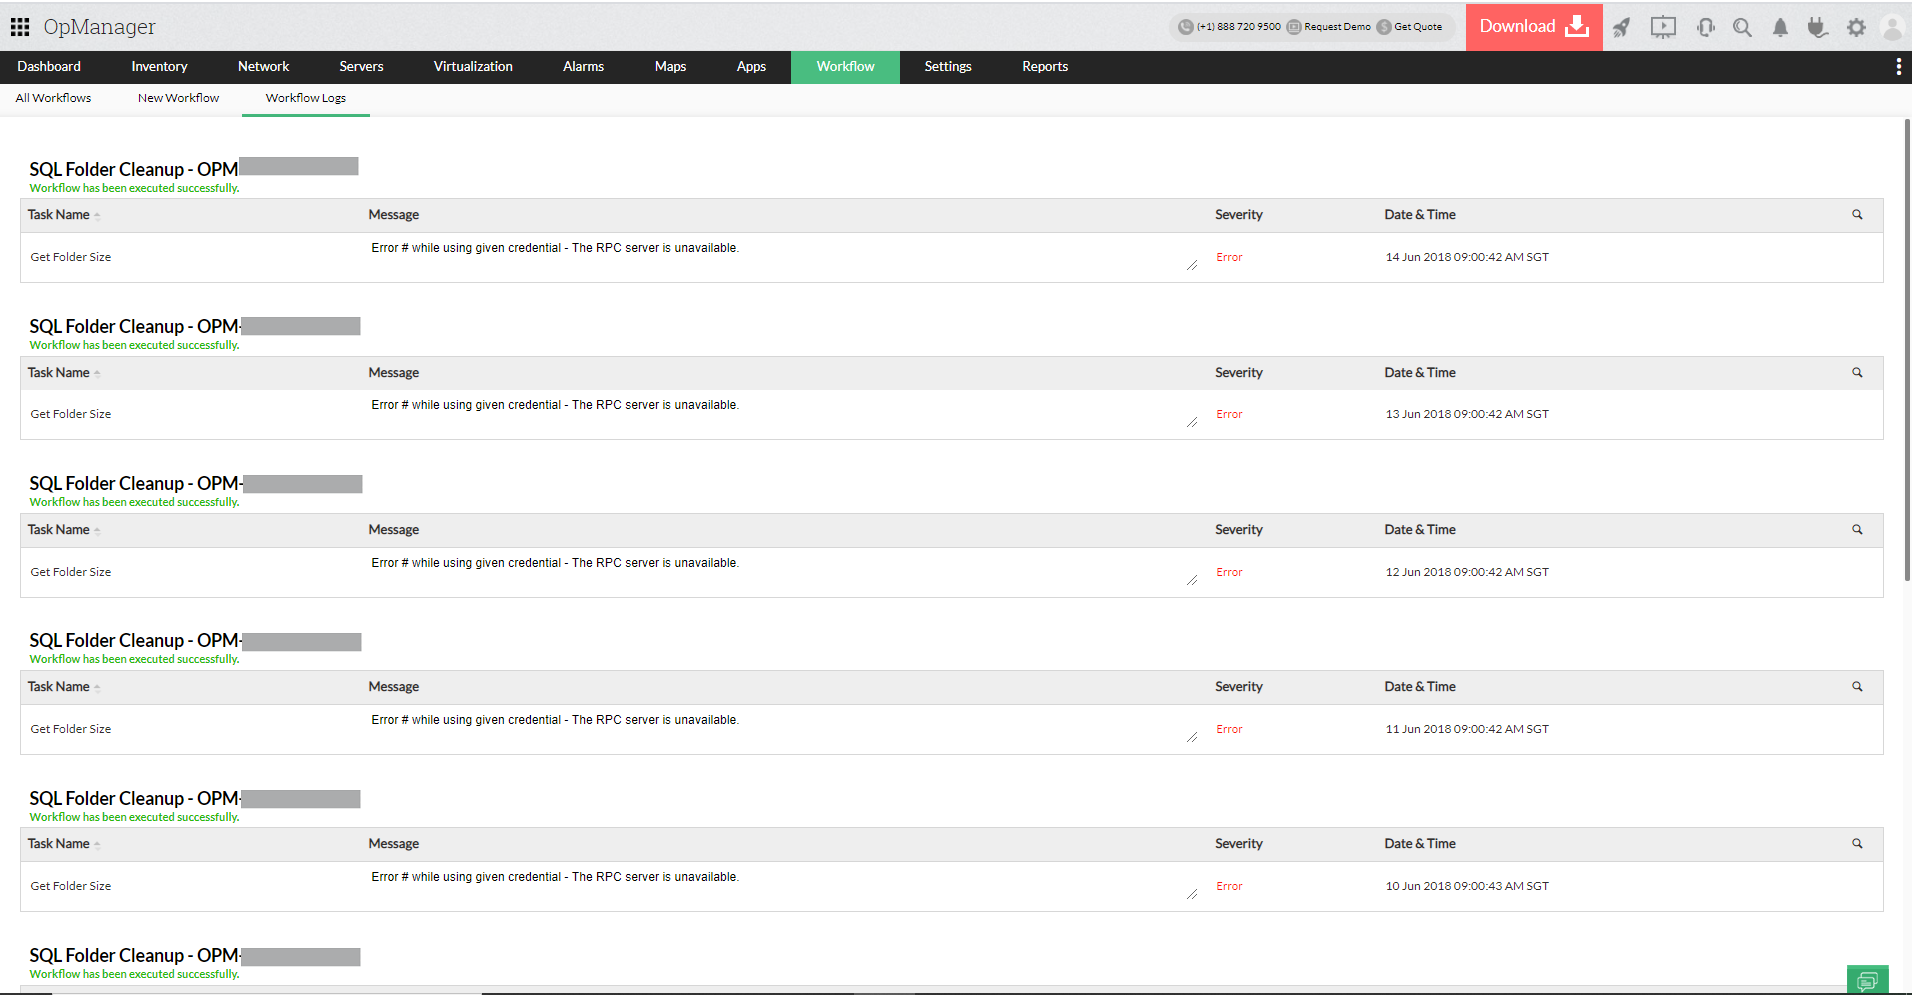Viewport: 1912px width, 995px height.
Task: Open the global search magnifier in the header
Action: pyautogui.click(x=1742, y=27)
